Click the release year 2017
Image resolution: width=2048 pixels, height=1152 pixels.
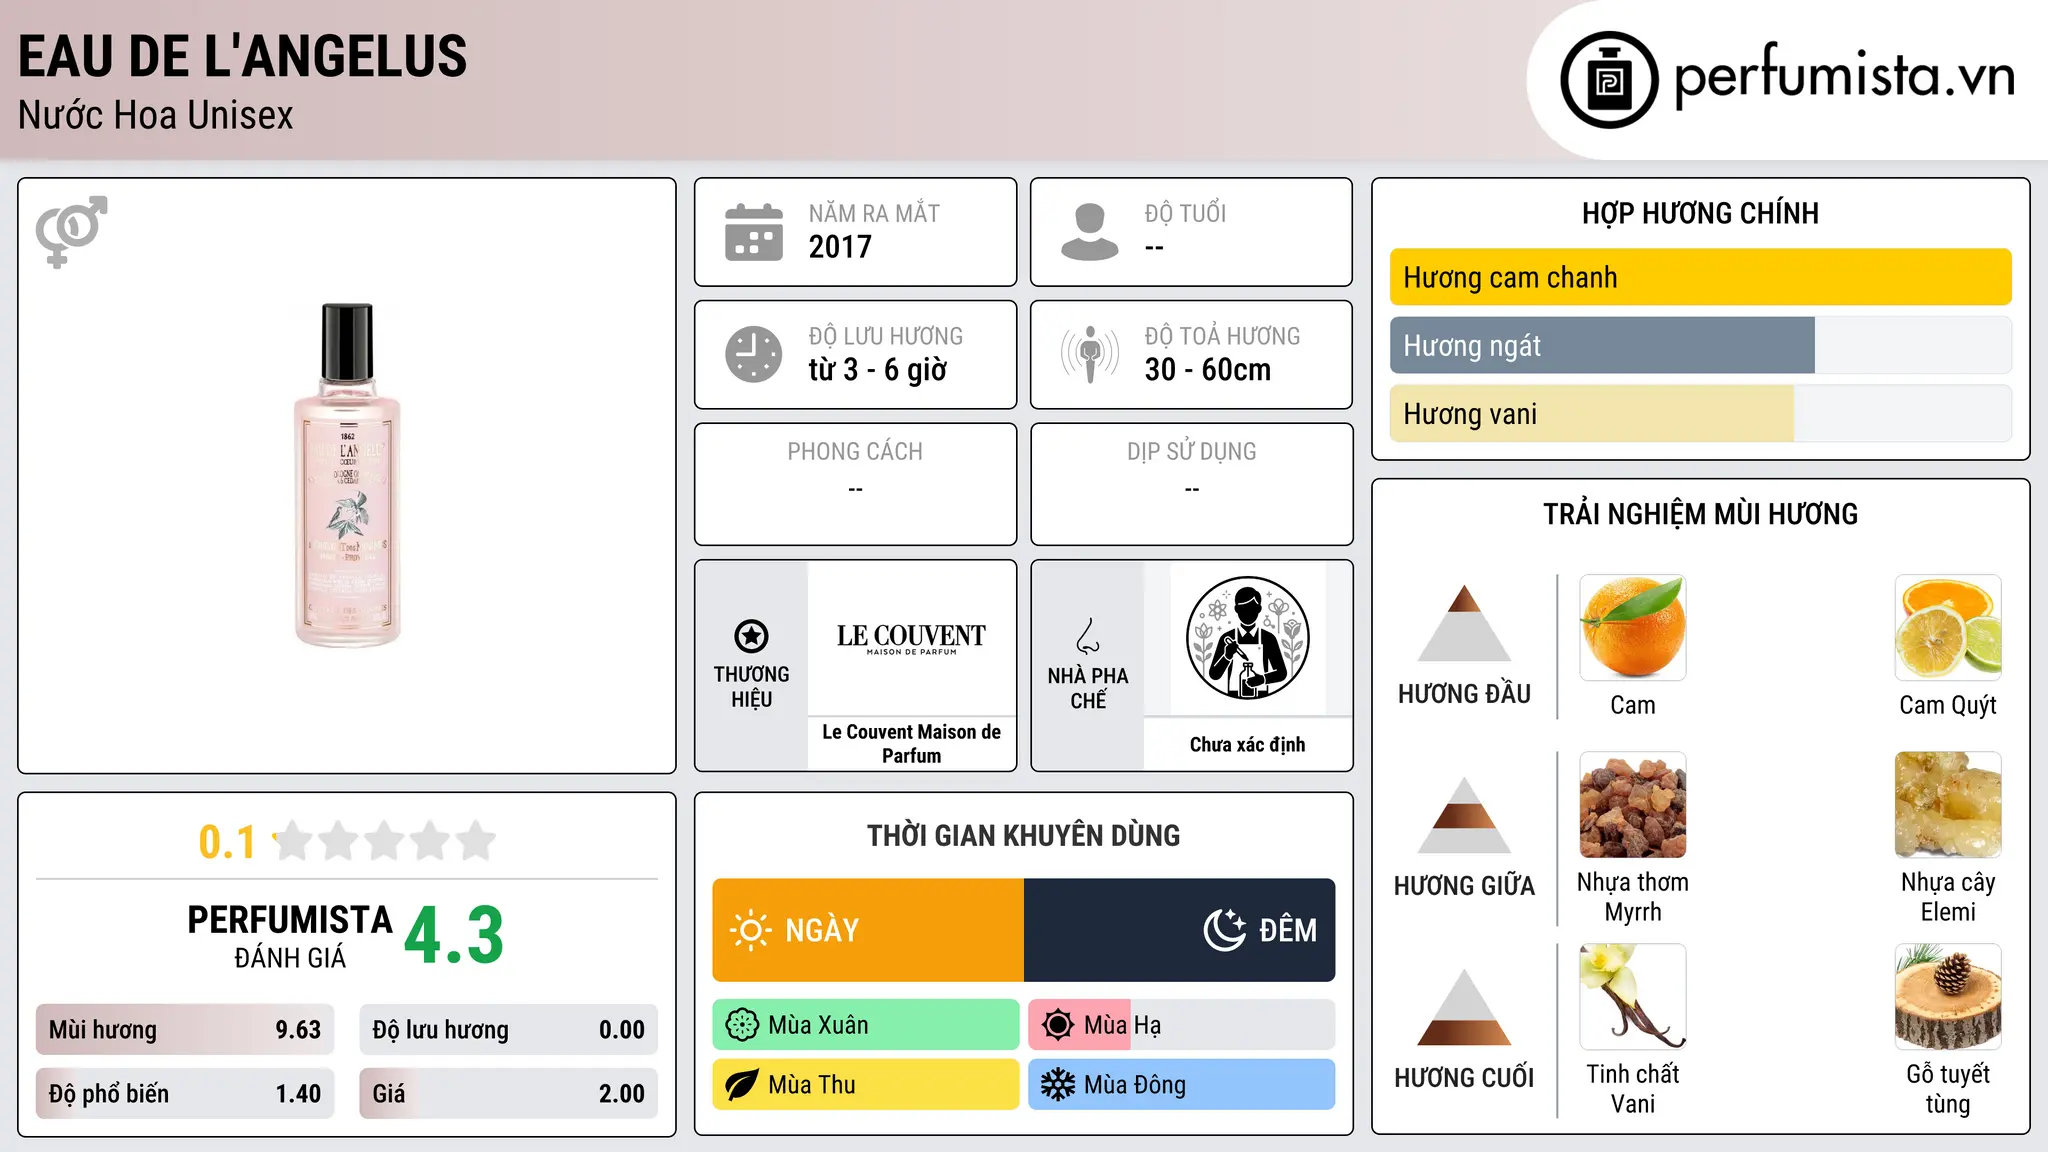840,247
